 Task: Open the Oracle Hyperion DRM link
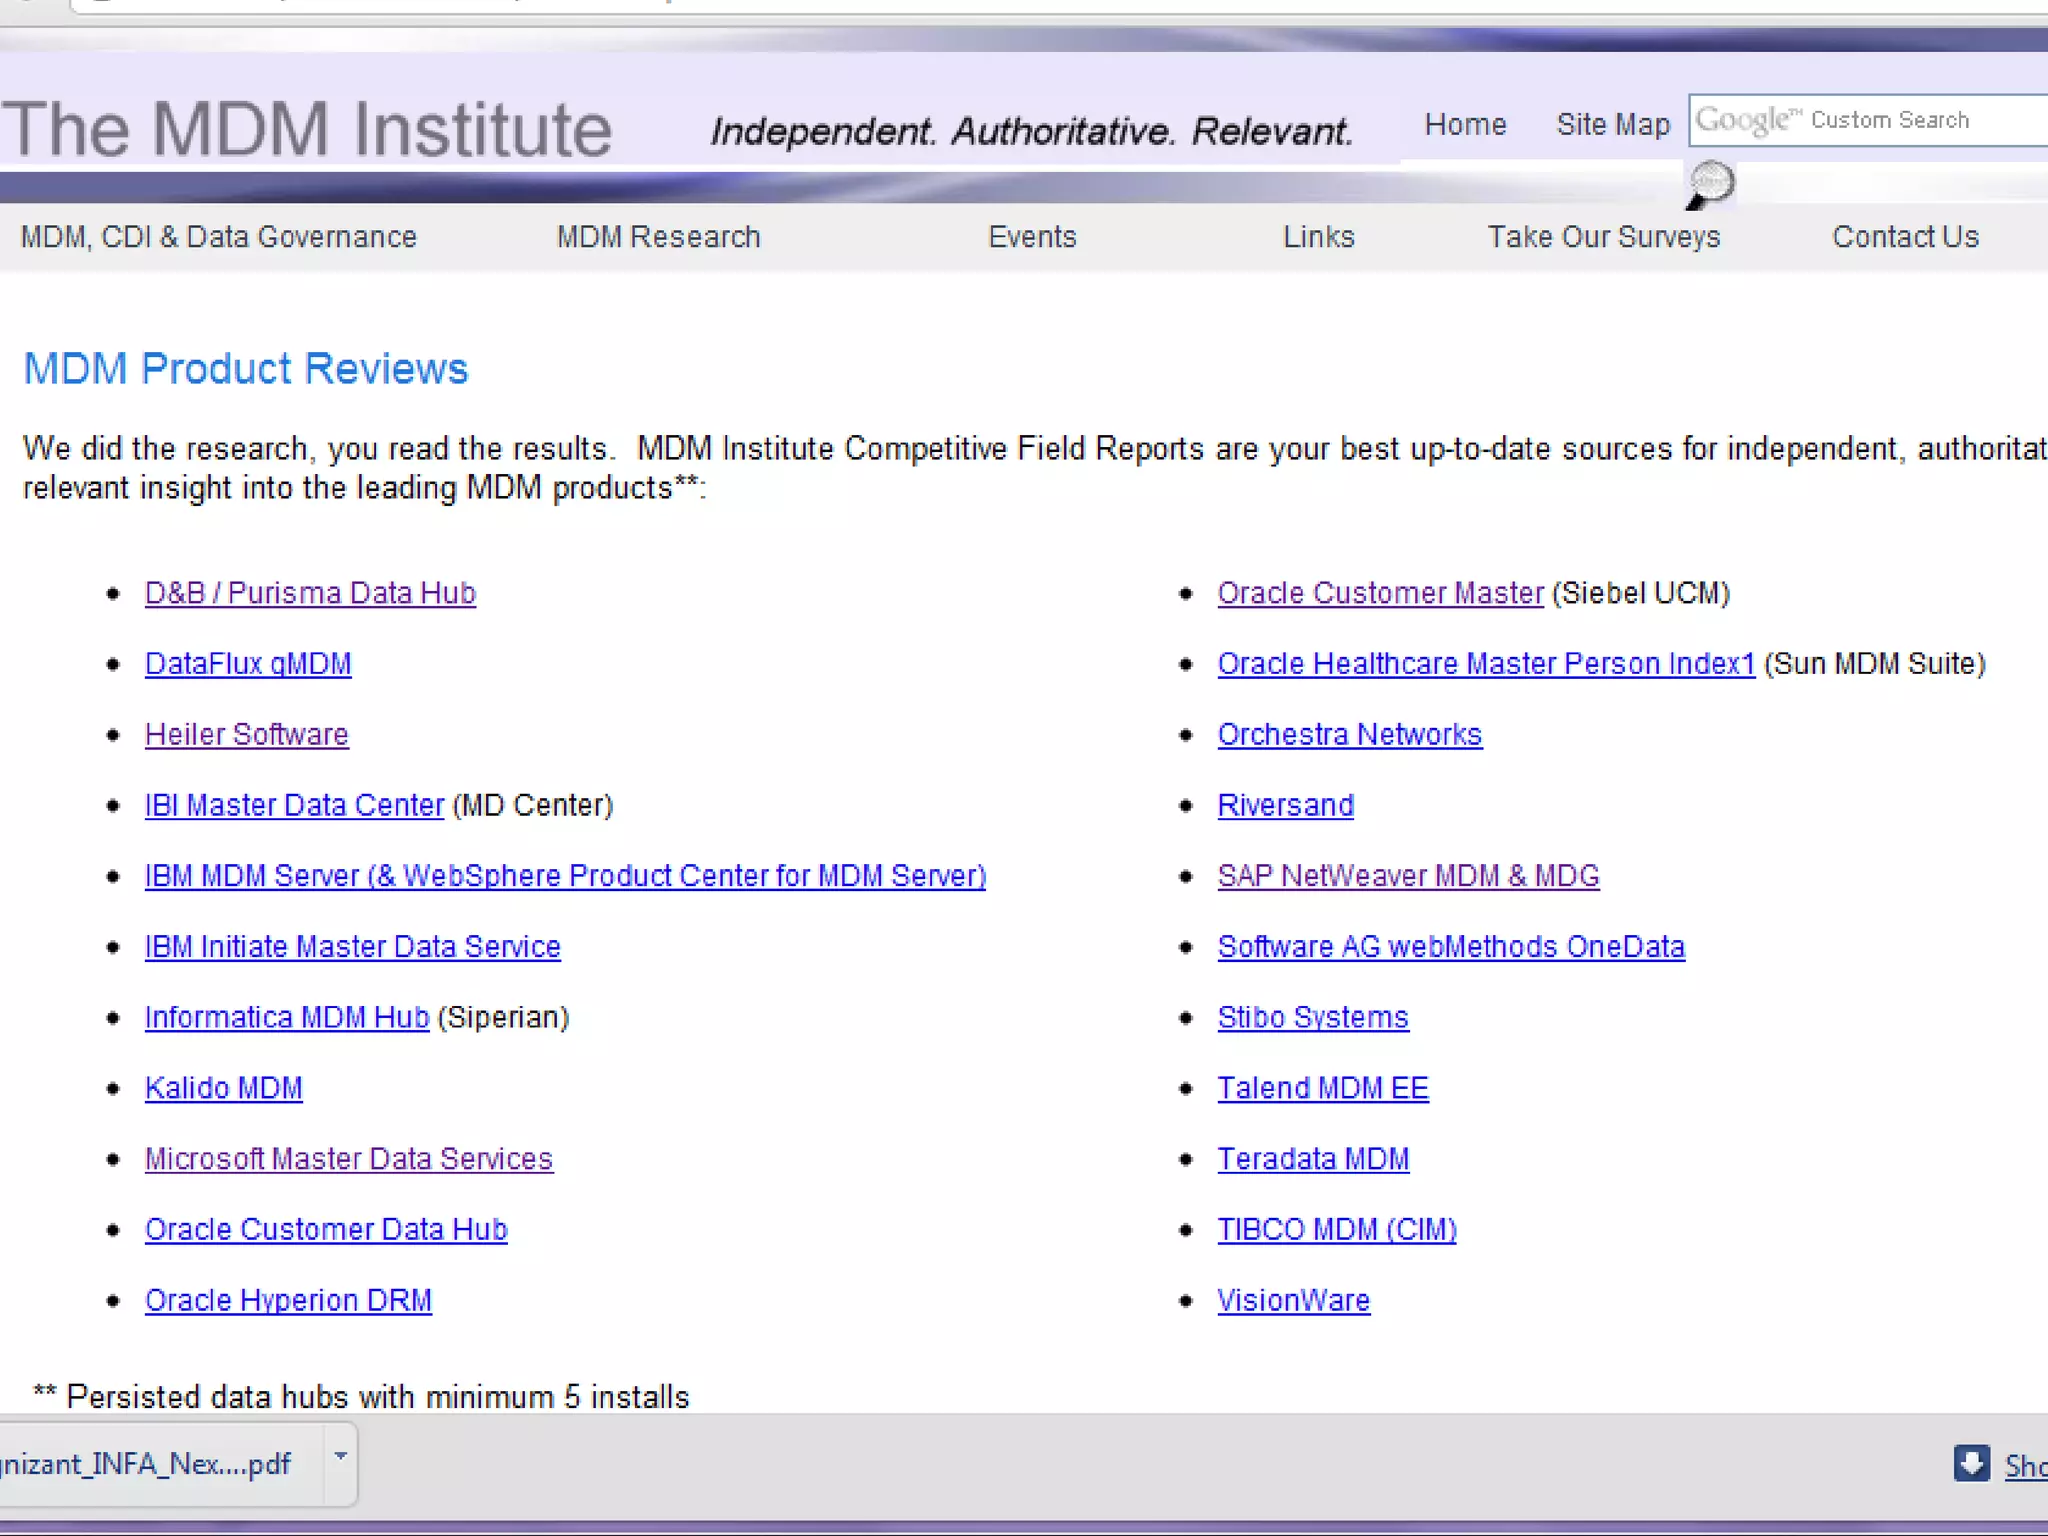tap(288, 1300)
